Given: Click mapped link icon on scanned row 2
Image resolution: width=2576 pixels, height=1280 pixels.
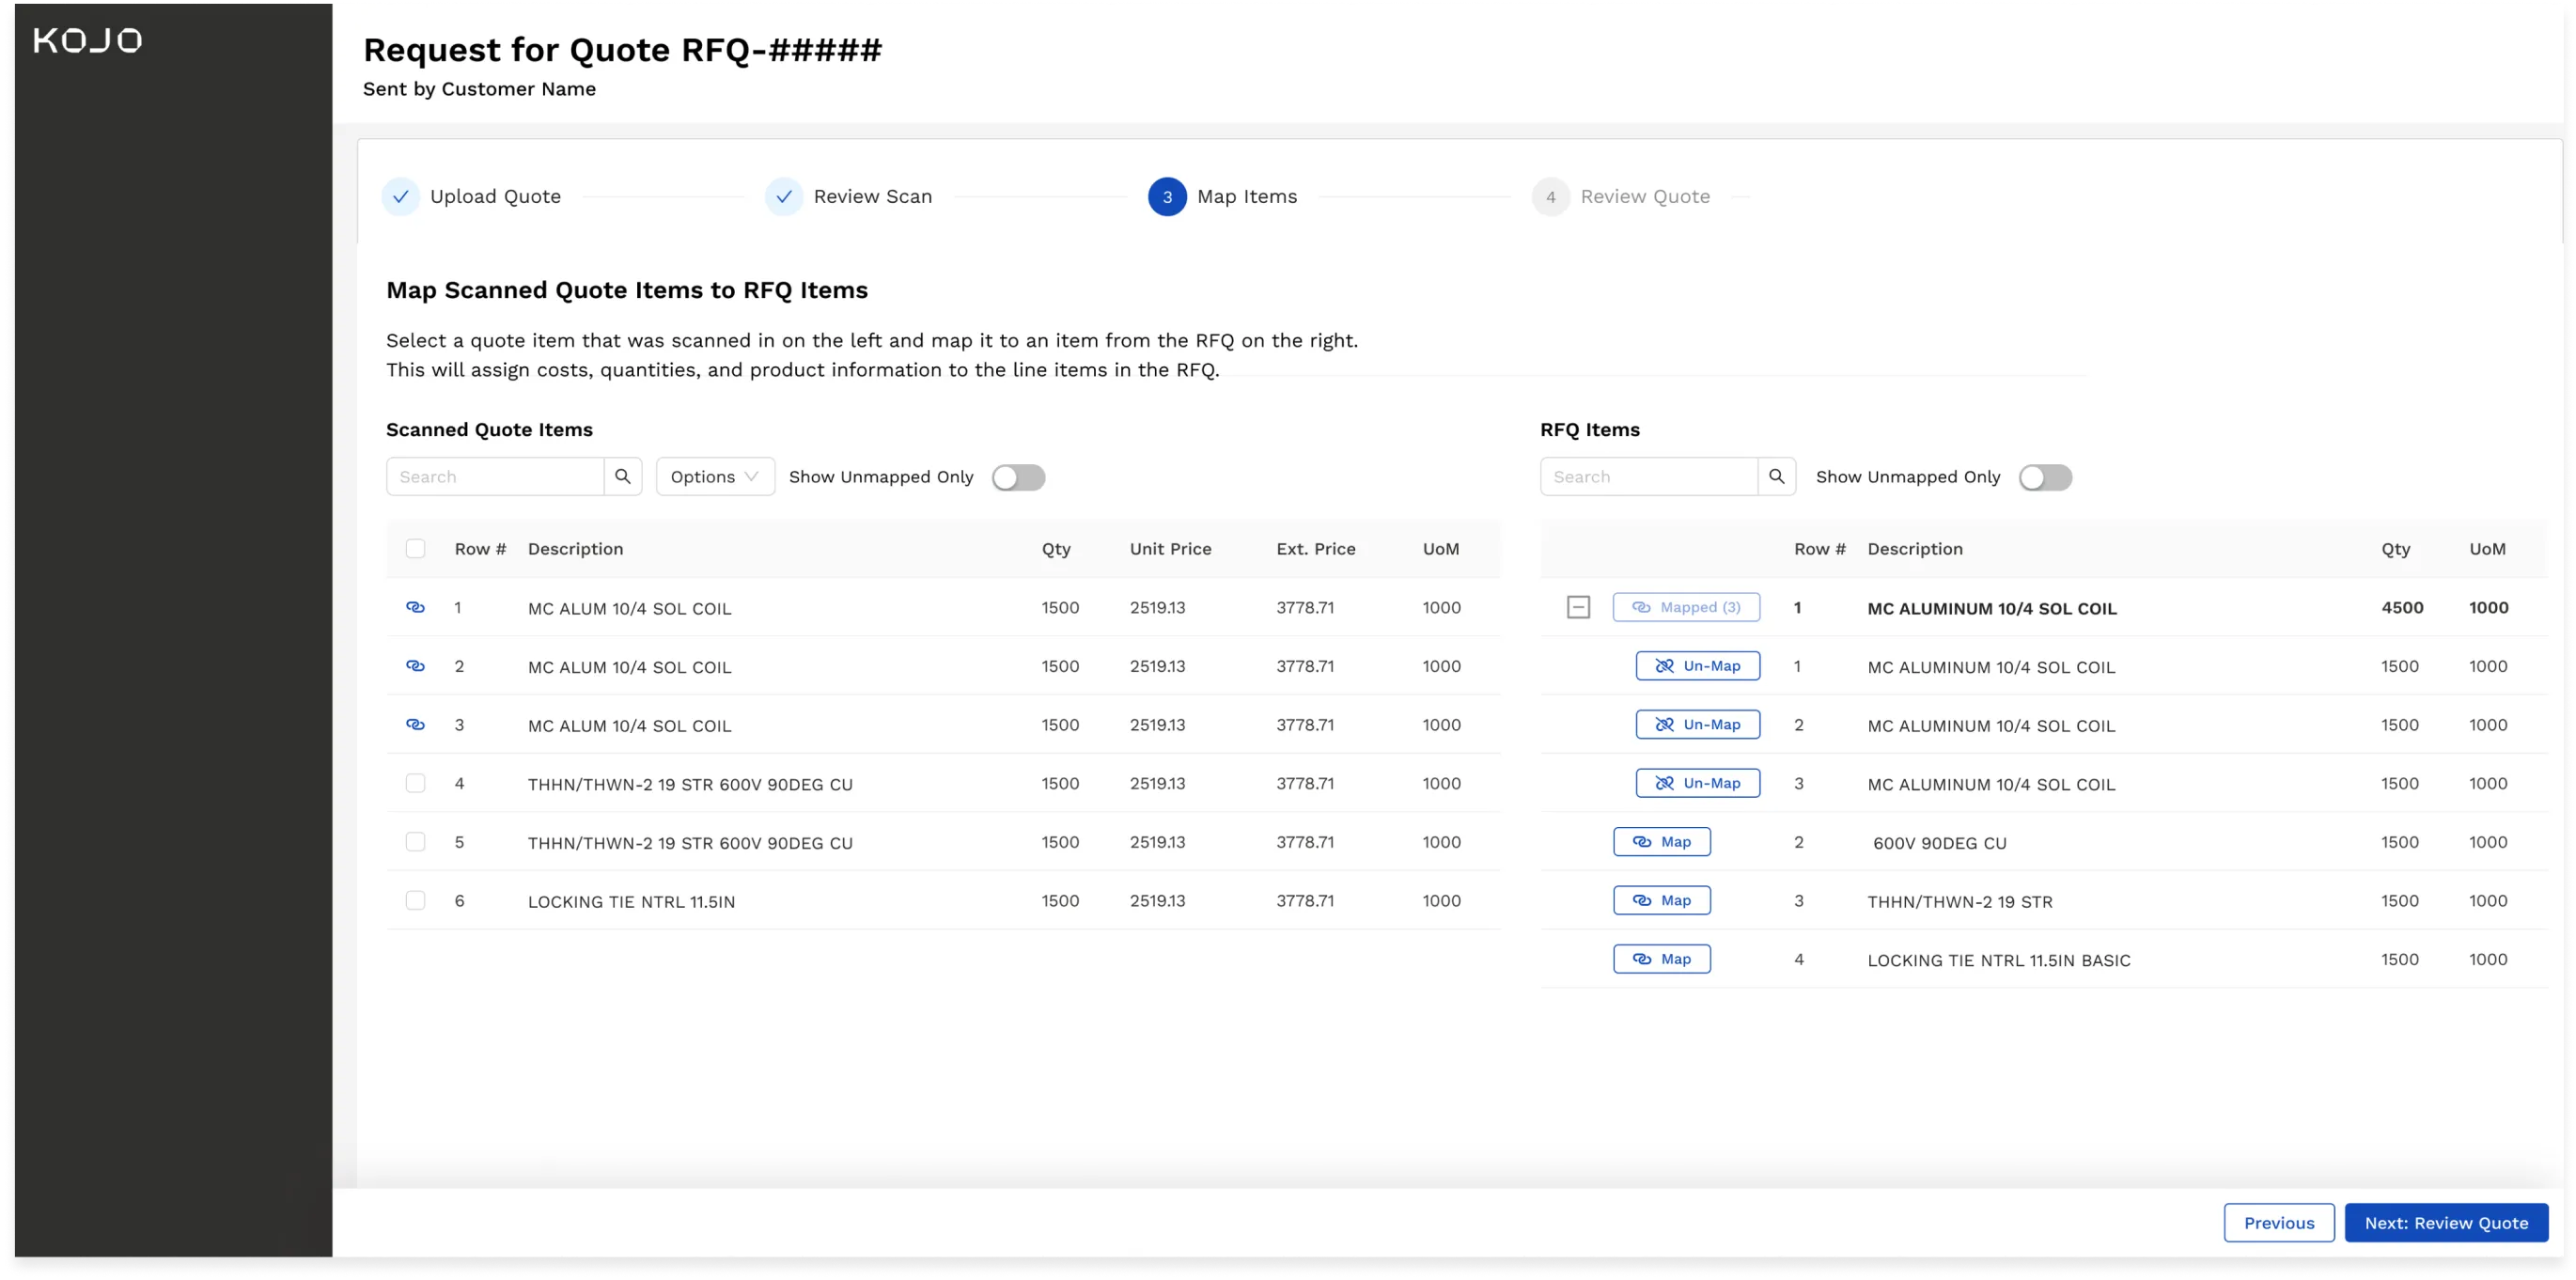Looking at the screenshot, I should coord(415,666).
